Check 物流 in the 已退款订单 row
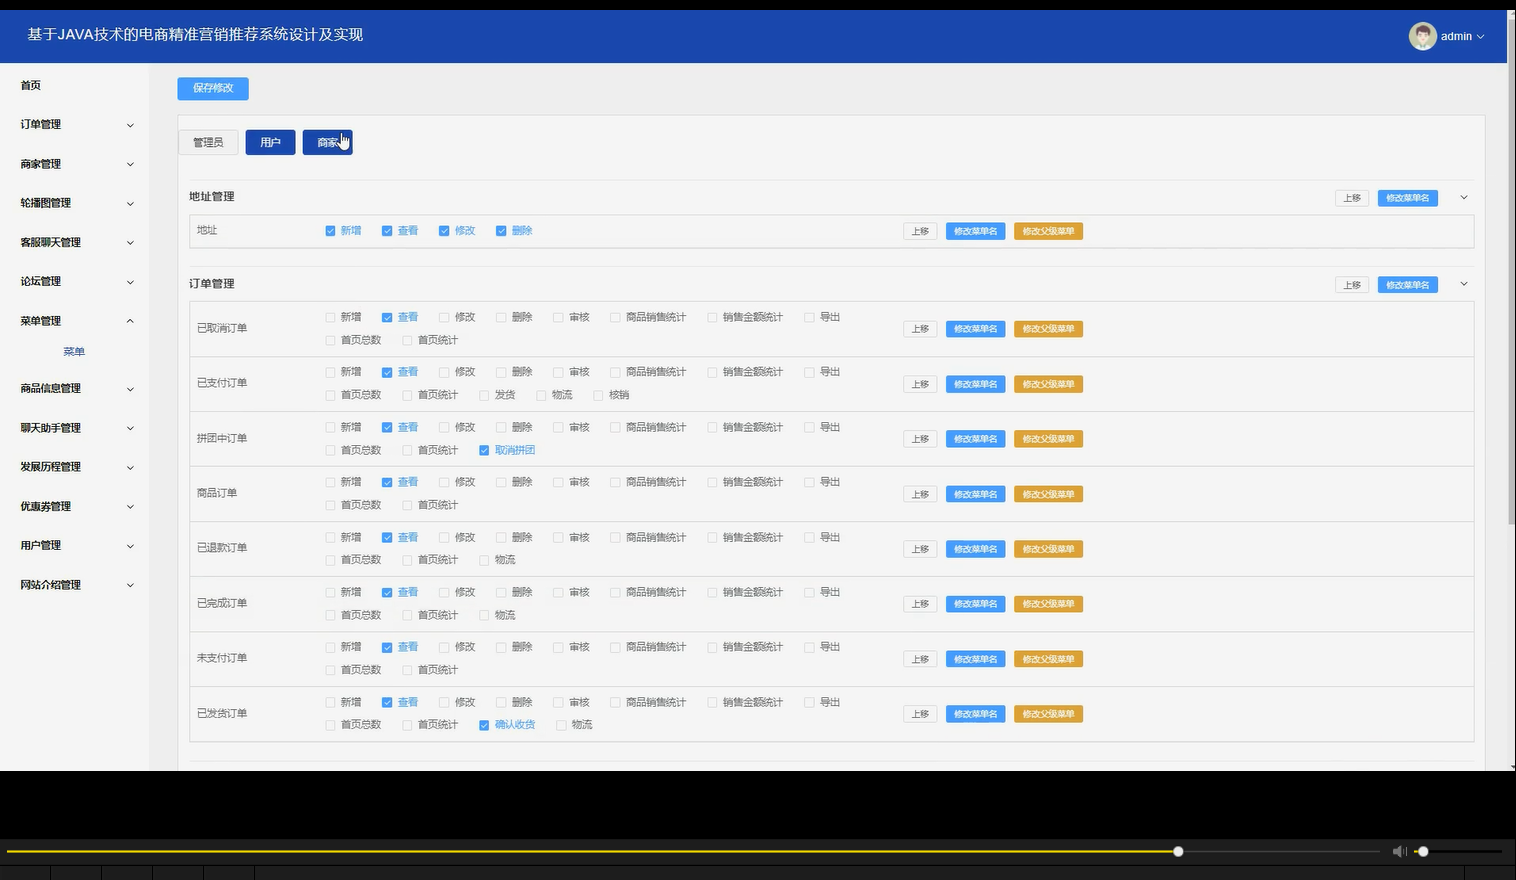 point(484,560)
